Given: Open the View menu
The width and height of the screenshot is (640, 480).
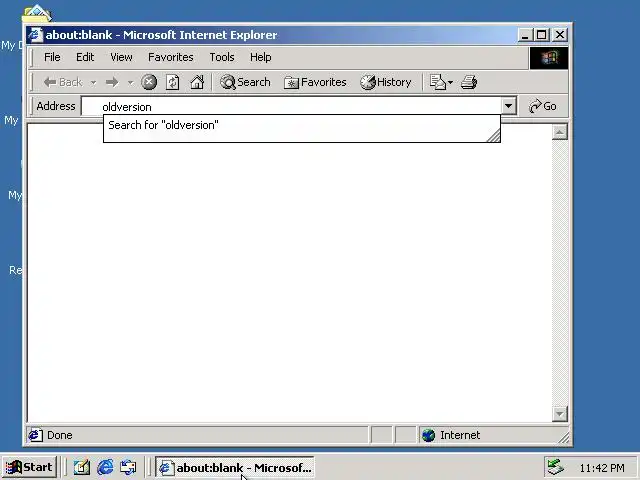Looking at the screenshot, I should 121,57.
